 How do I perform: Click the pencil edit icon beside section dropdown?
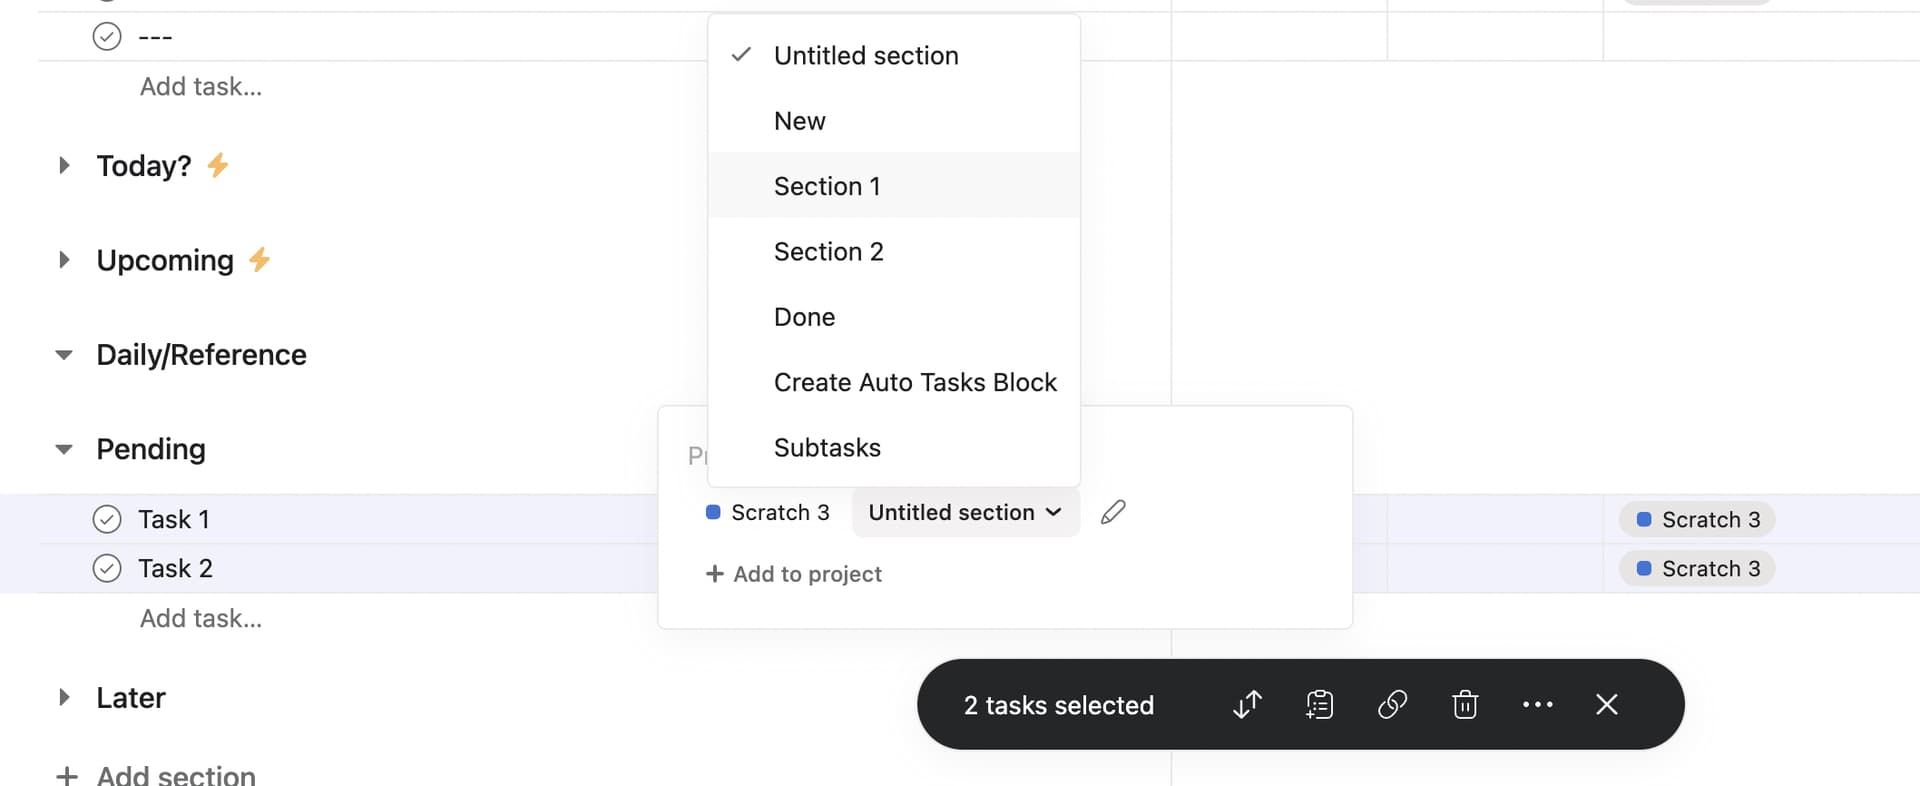click(1113, 512)
